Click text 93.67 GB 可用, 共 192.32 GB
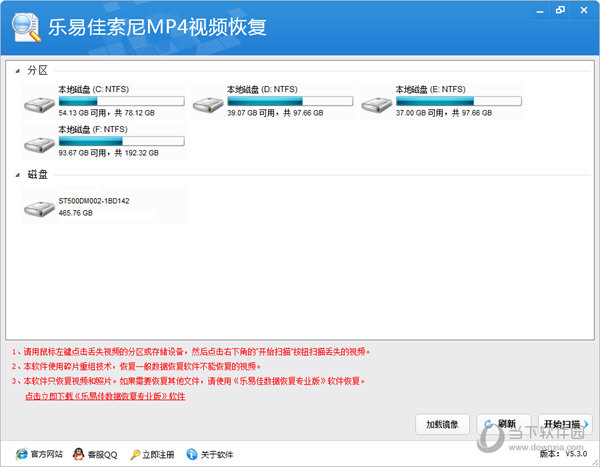The width and height of the screenshot is (600, 467). [109, 153]
